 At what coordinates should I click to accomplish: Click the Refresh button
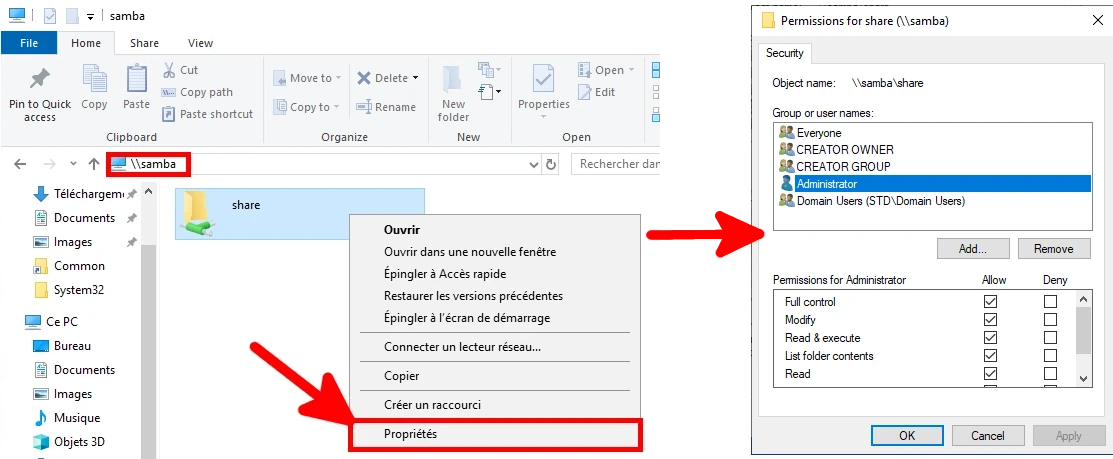pos(551,165)
